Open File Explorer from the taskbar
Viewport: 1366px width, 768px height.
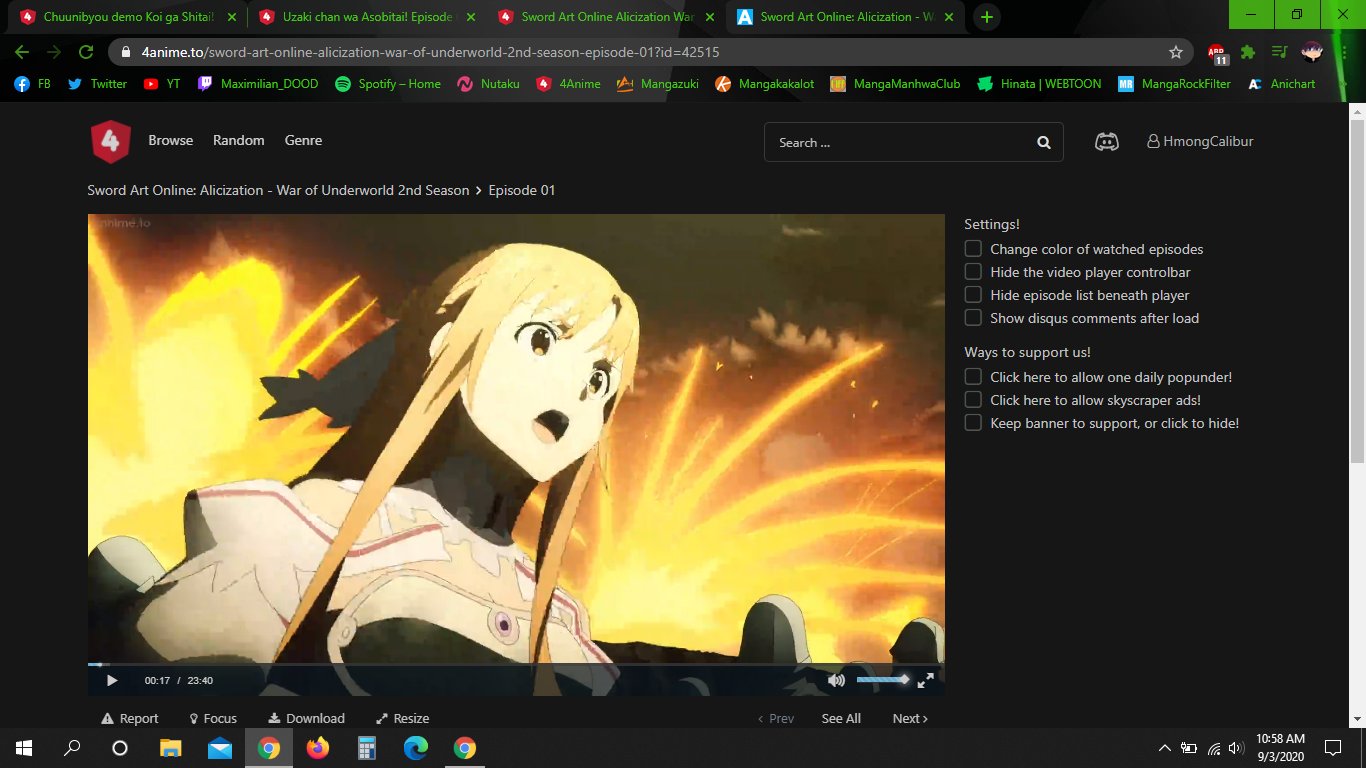coord(171,748)
